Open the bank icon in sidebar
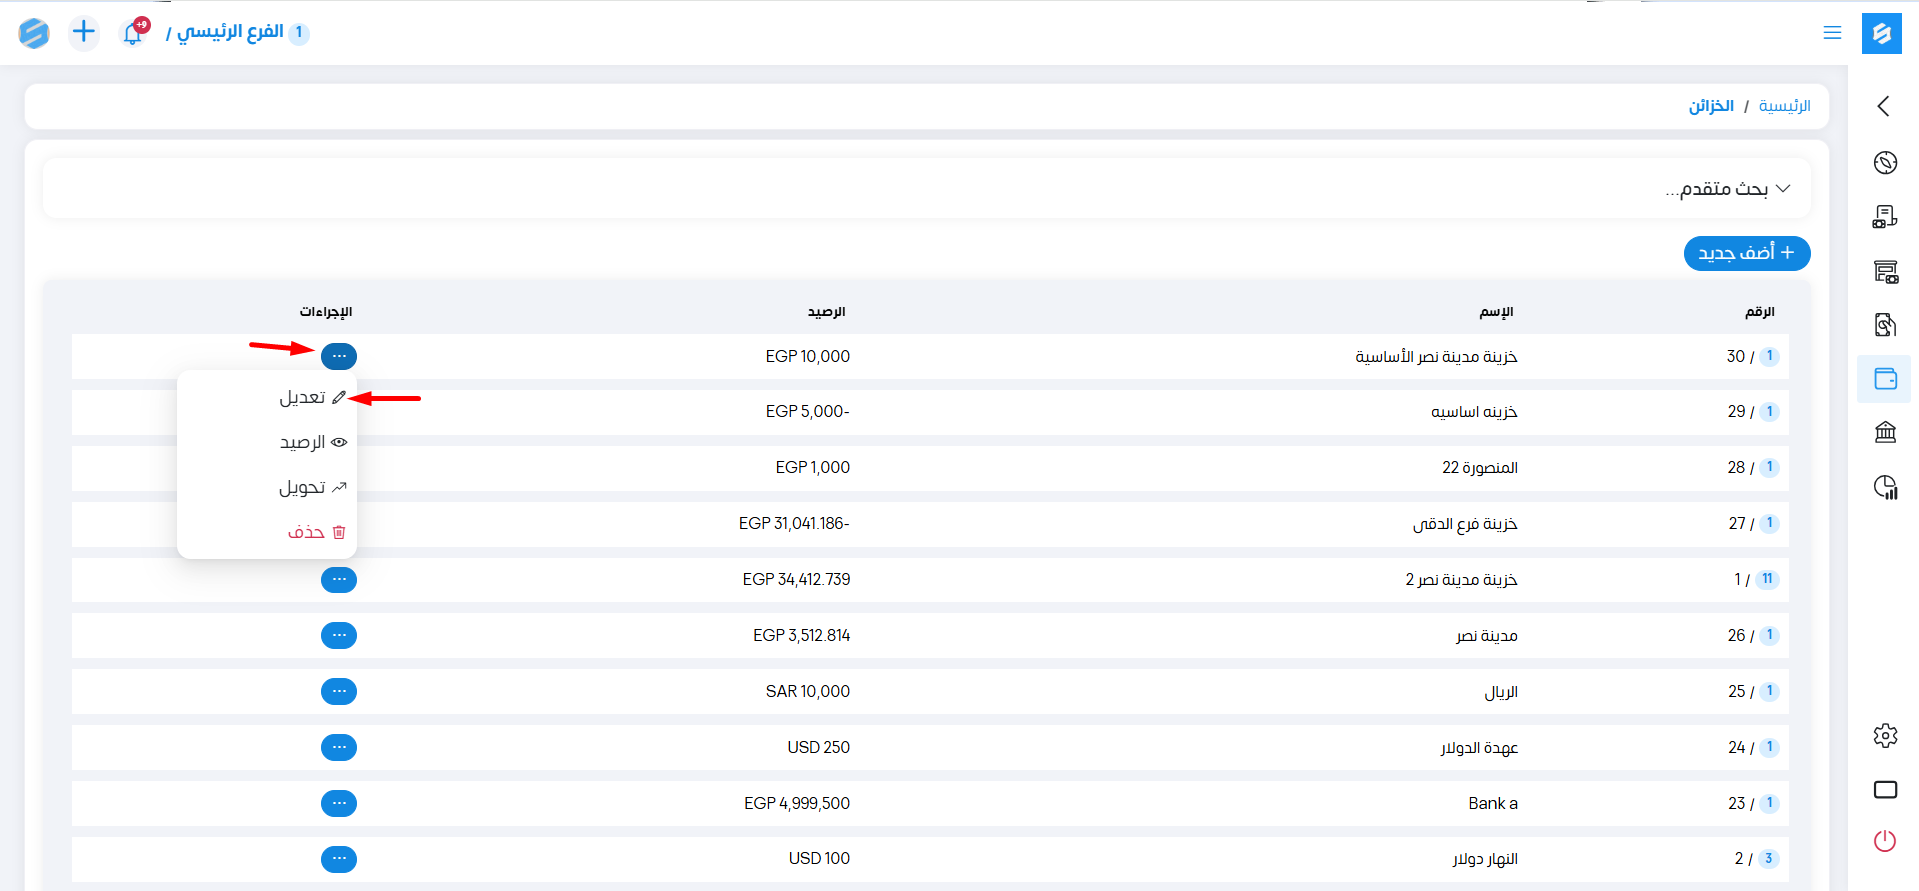This screenshot has height=891, width=1919. pyautogui.click(x=1885, y=432)
